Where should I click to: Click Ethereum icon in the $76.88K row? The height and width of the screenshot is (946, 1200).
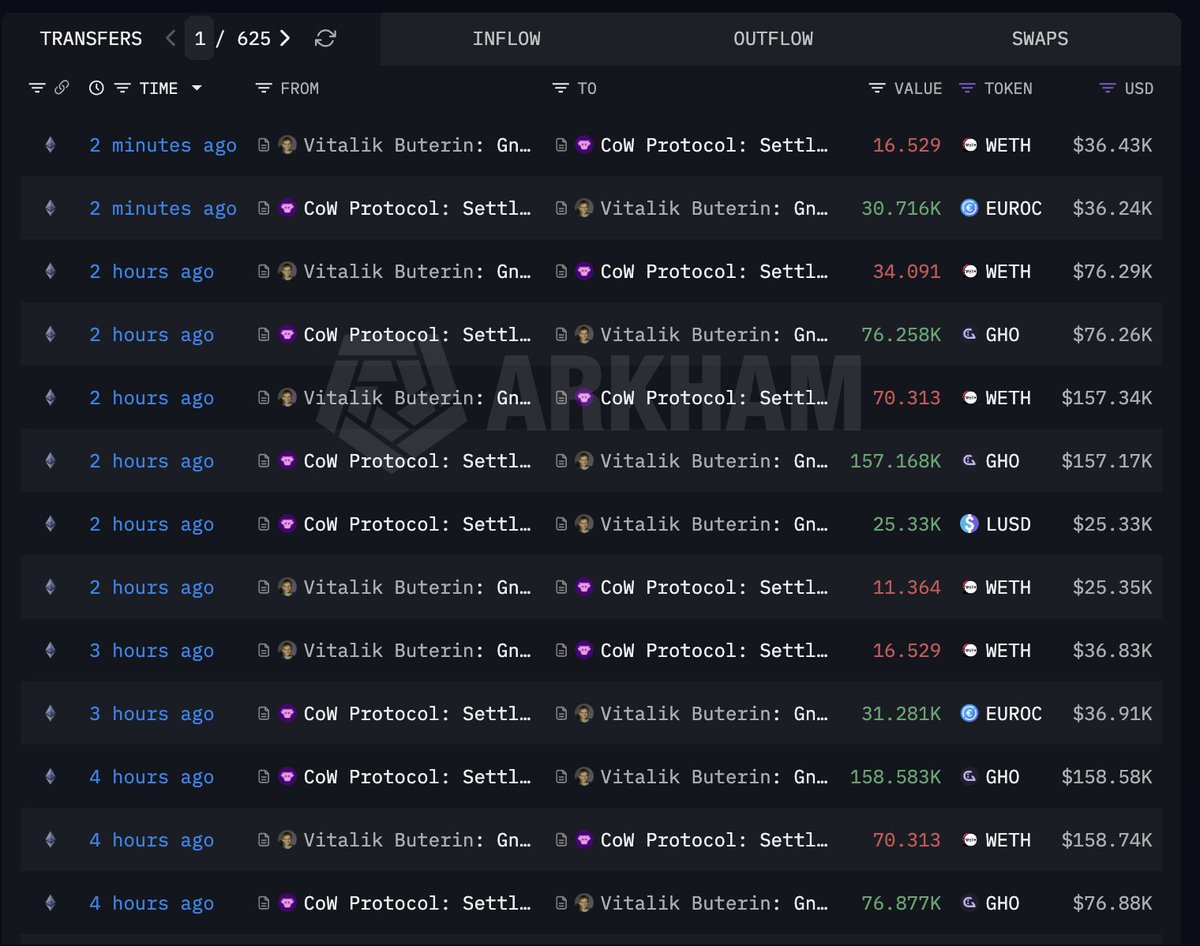coord(50,903)
